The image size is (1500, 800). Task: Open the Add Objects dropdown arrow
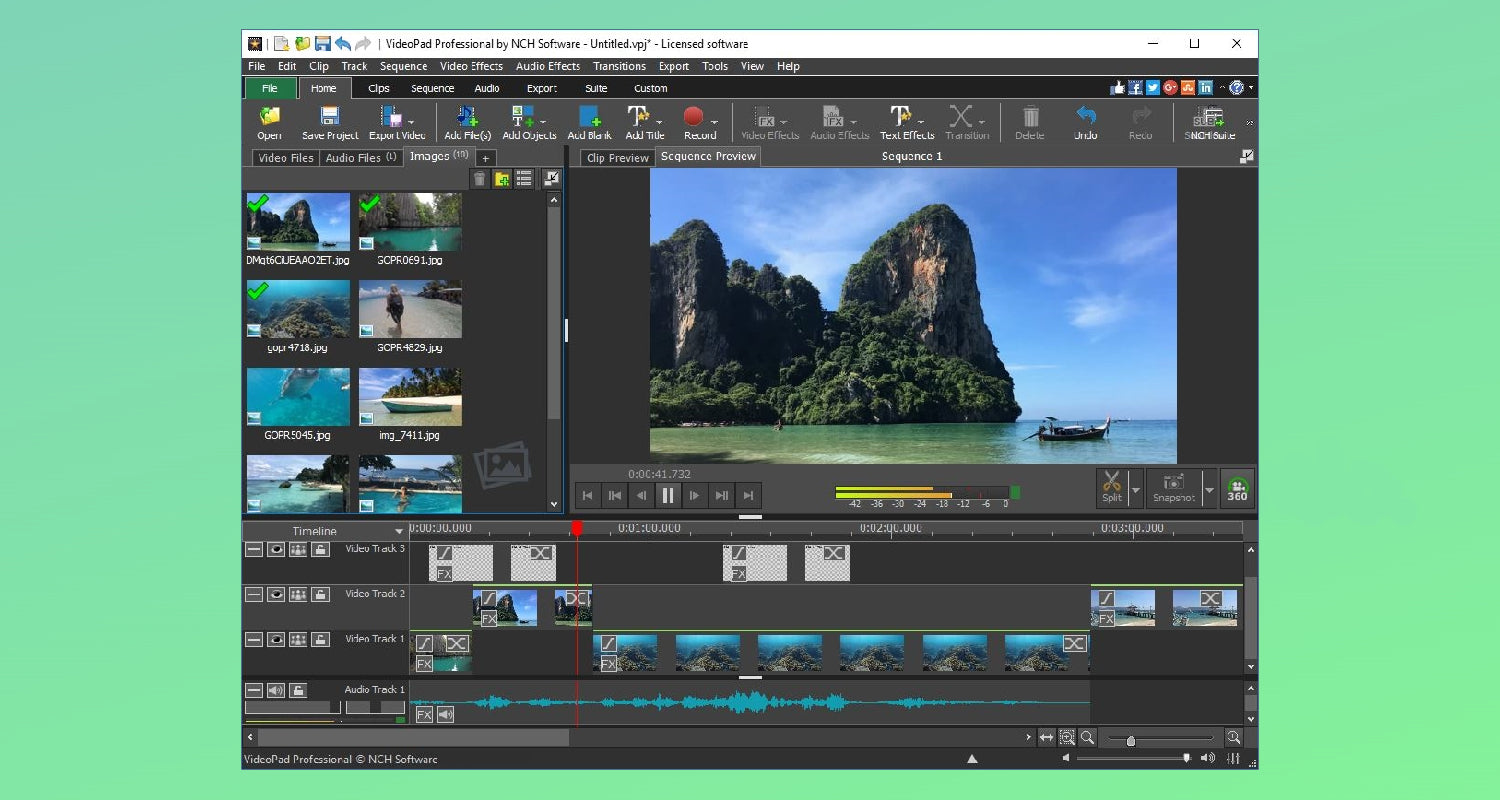tap(542, 122)
